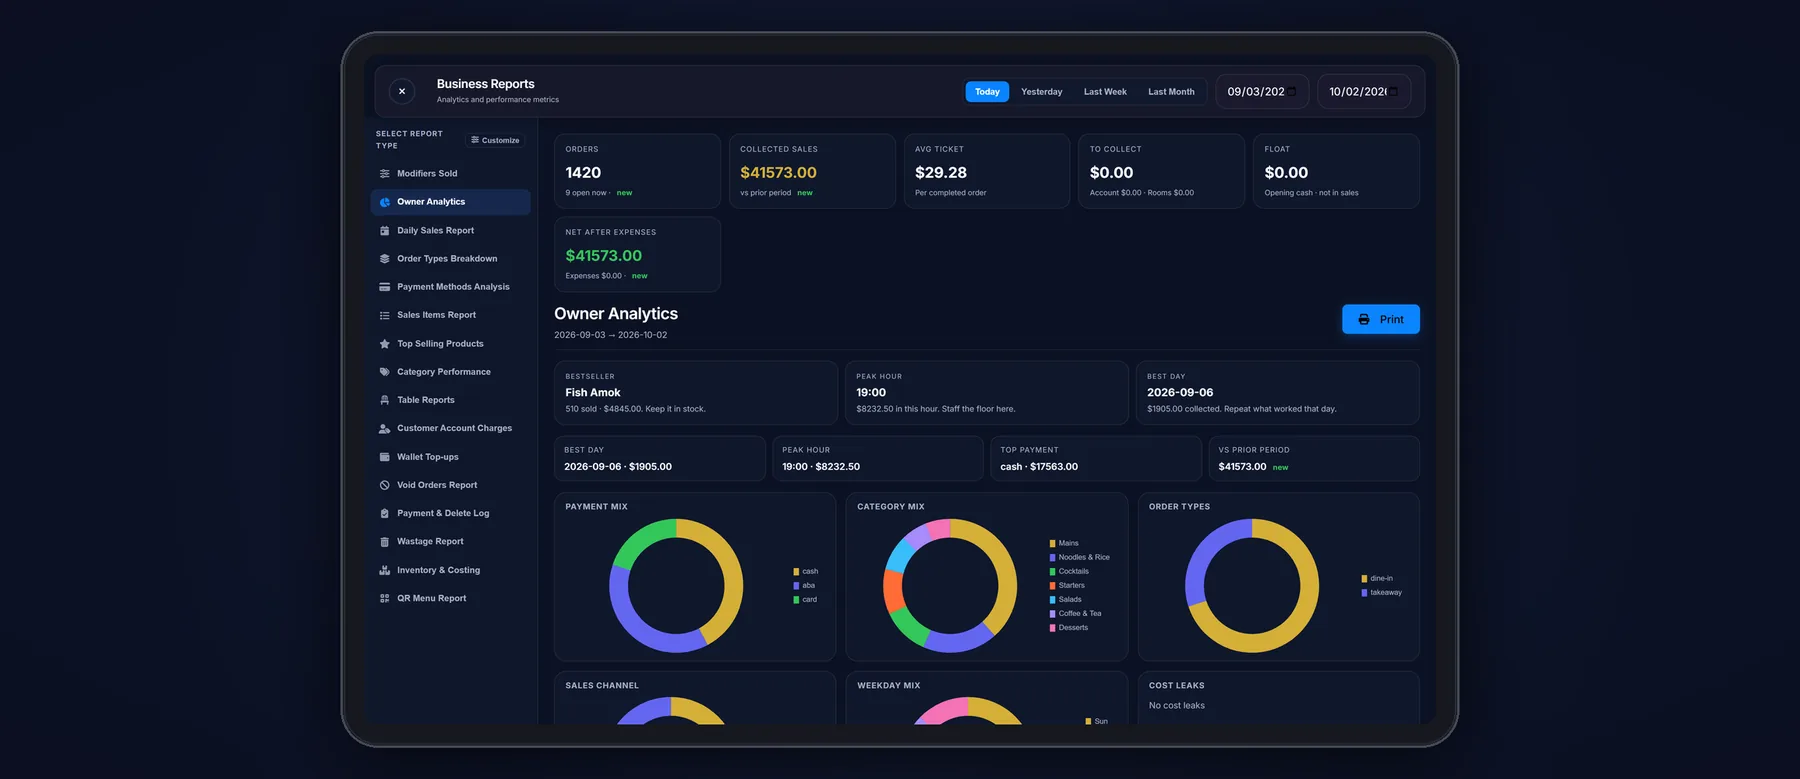The image size is (1800, 779).
Task: Click the green Net After Expenses value
Action: pyautogui.click(x=604, y=256)
